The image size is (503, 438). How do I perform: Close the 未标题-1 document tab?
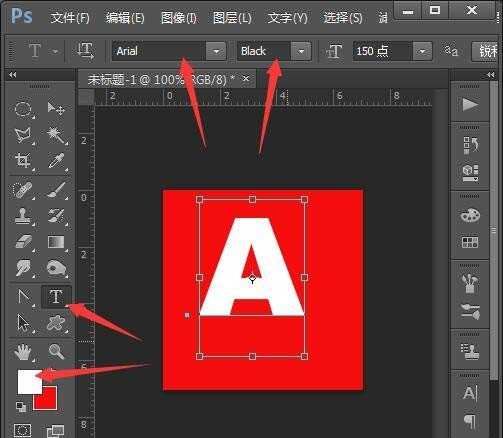246,79
